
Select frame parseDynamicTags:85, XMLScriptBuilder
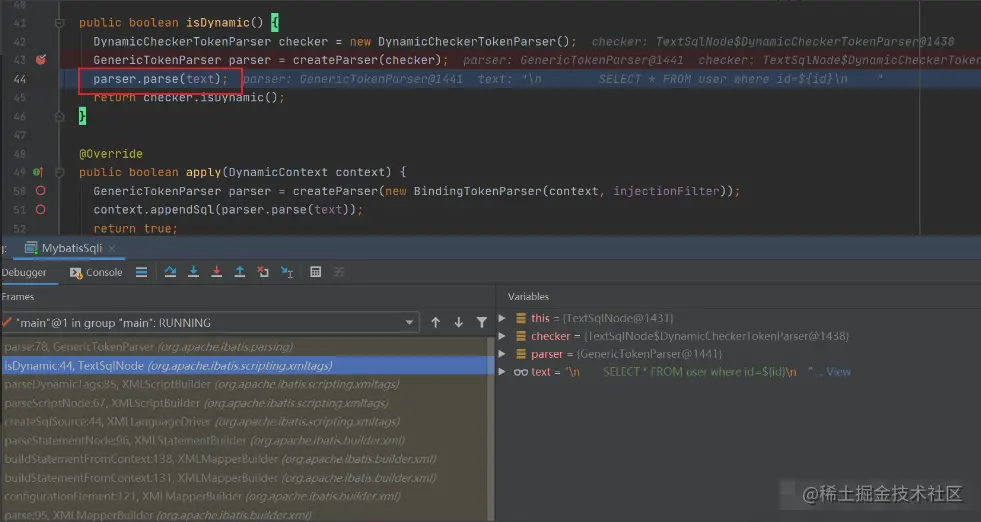click(247, 384)
